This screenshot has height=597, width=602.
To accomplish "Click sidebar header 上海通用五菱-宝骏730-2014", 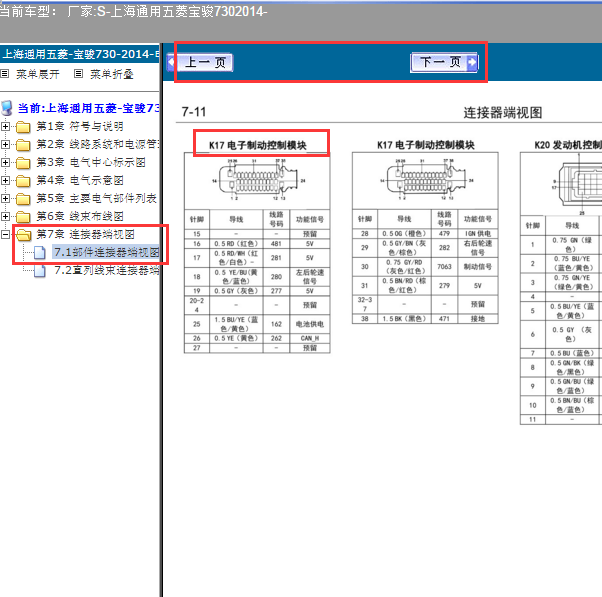I will point(79,54).
